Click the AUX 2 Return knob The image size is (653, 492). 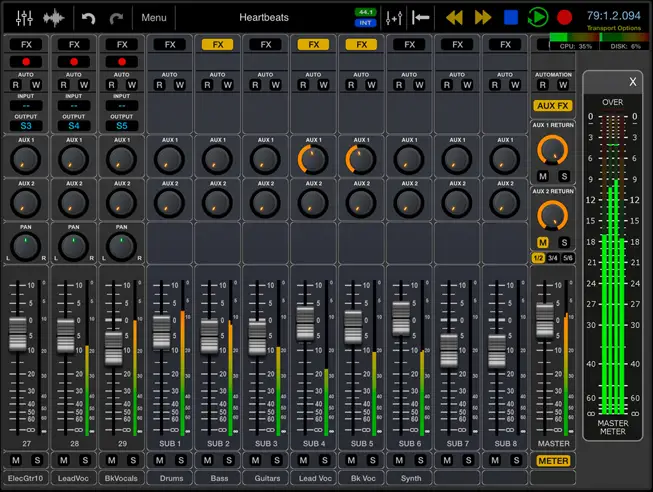click(553, 215)
